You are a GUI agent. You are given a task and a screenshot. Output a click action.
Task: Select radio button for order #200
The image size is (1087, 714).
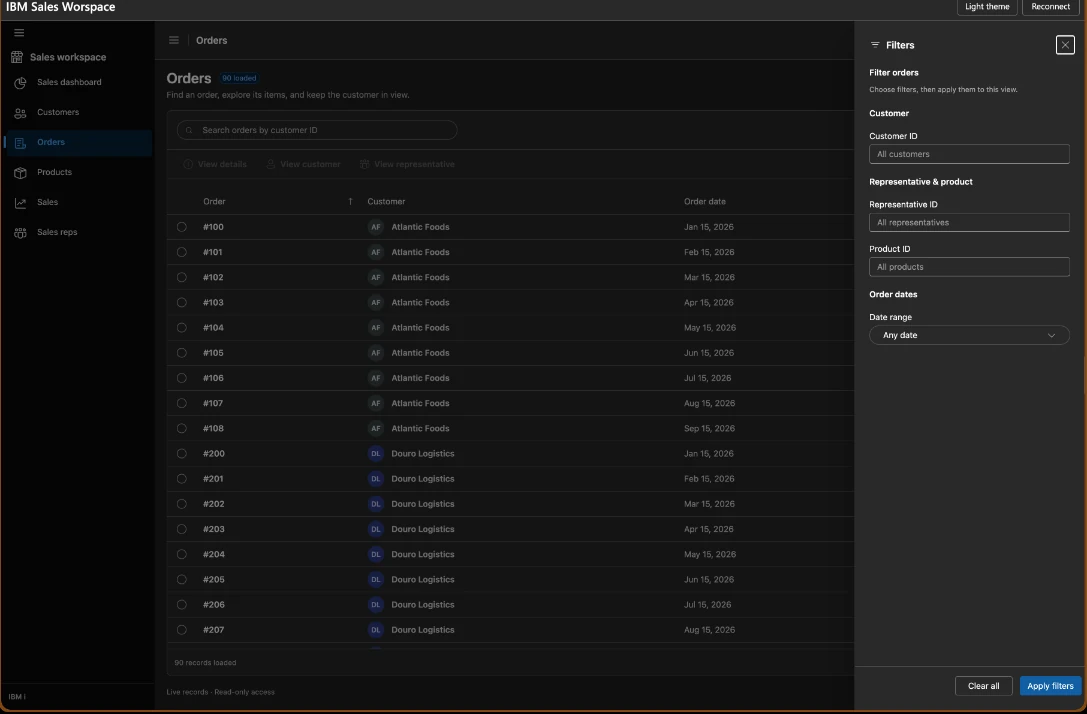[182, 453]
